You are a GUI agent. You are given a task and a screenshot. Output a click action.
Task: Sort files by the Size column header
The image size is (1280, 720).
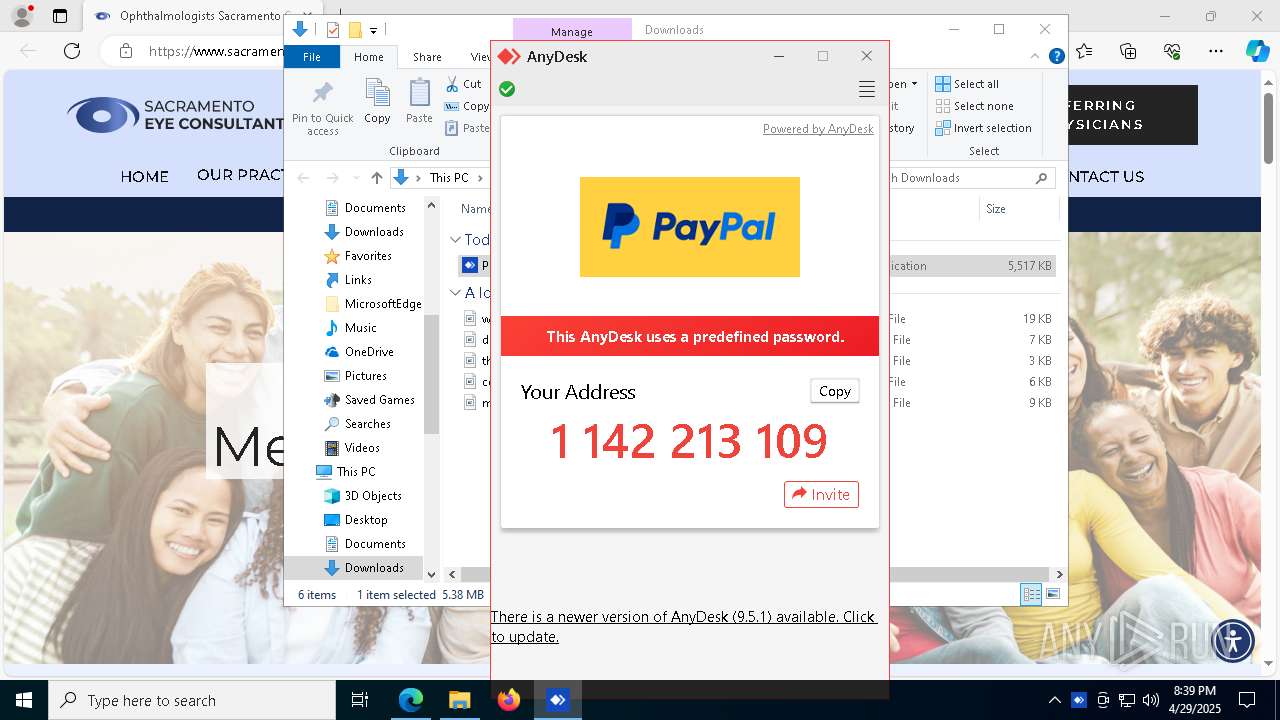tap(996, 209)
